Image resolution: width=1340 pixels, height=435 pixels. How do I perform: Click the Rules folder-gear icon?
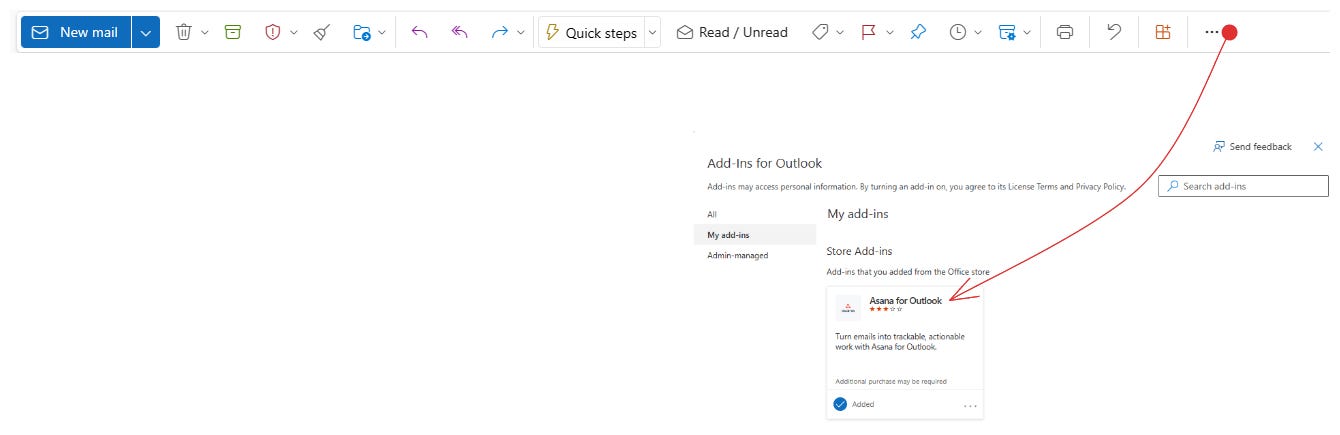1008,32
